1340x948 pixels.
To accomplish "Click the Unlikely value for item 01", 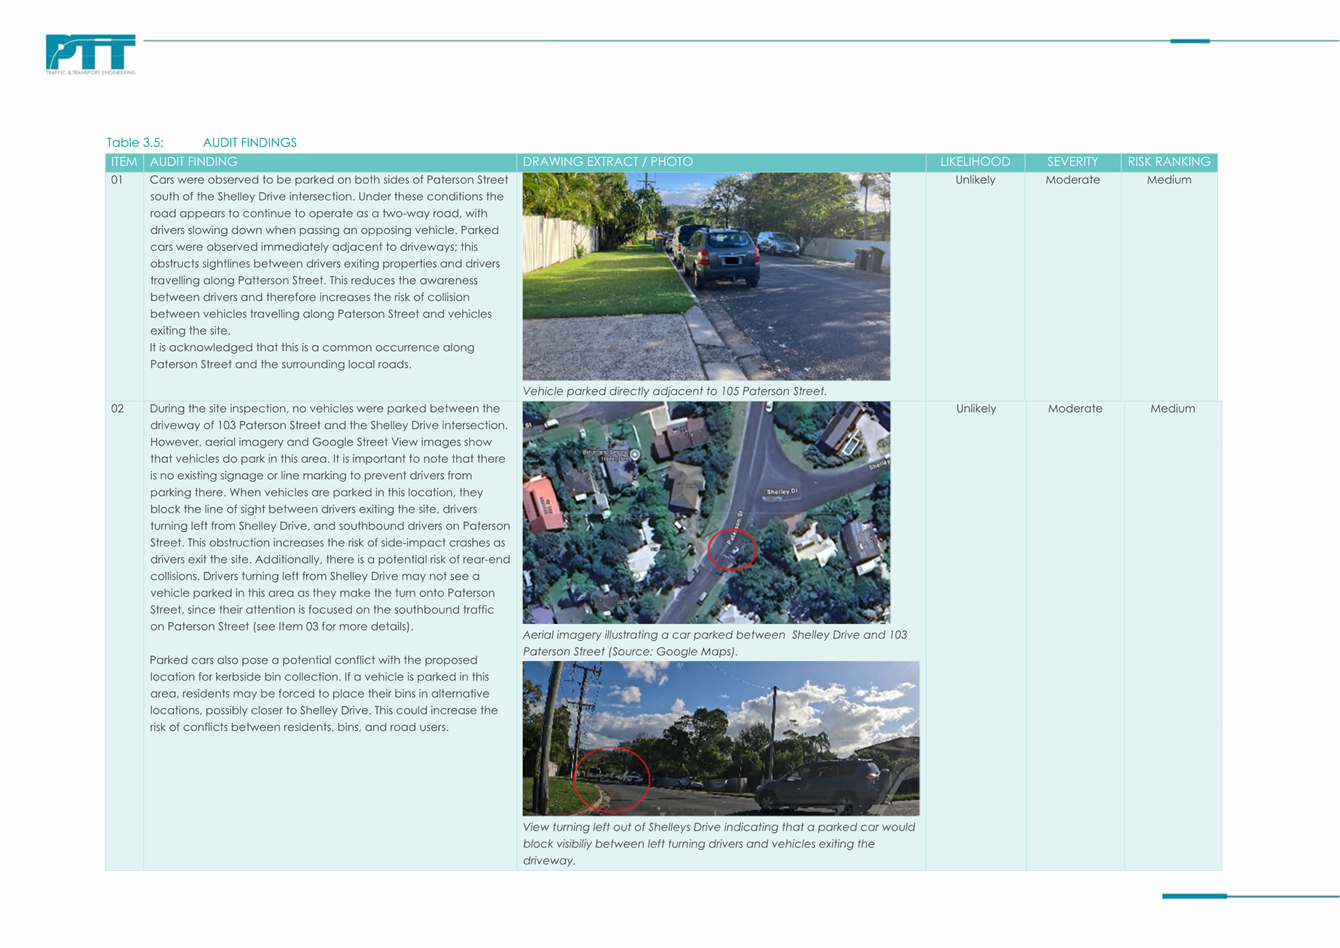I will pyautogui.click(x=975, y=180).
